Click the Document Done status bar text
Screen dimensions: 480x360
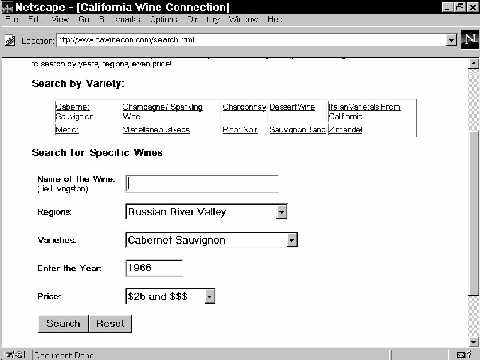(x=64, y=355)
